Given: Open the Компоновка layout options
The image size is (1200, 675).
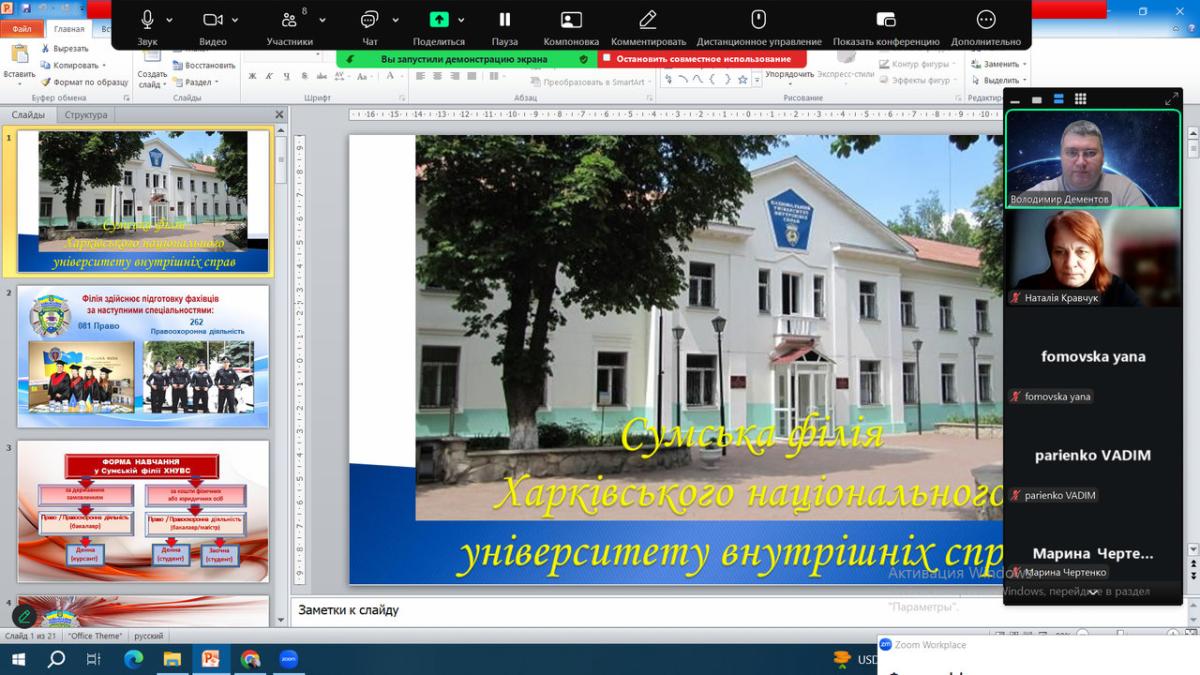Looking at the screenshot, I should point(571,26).
